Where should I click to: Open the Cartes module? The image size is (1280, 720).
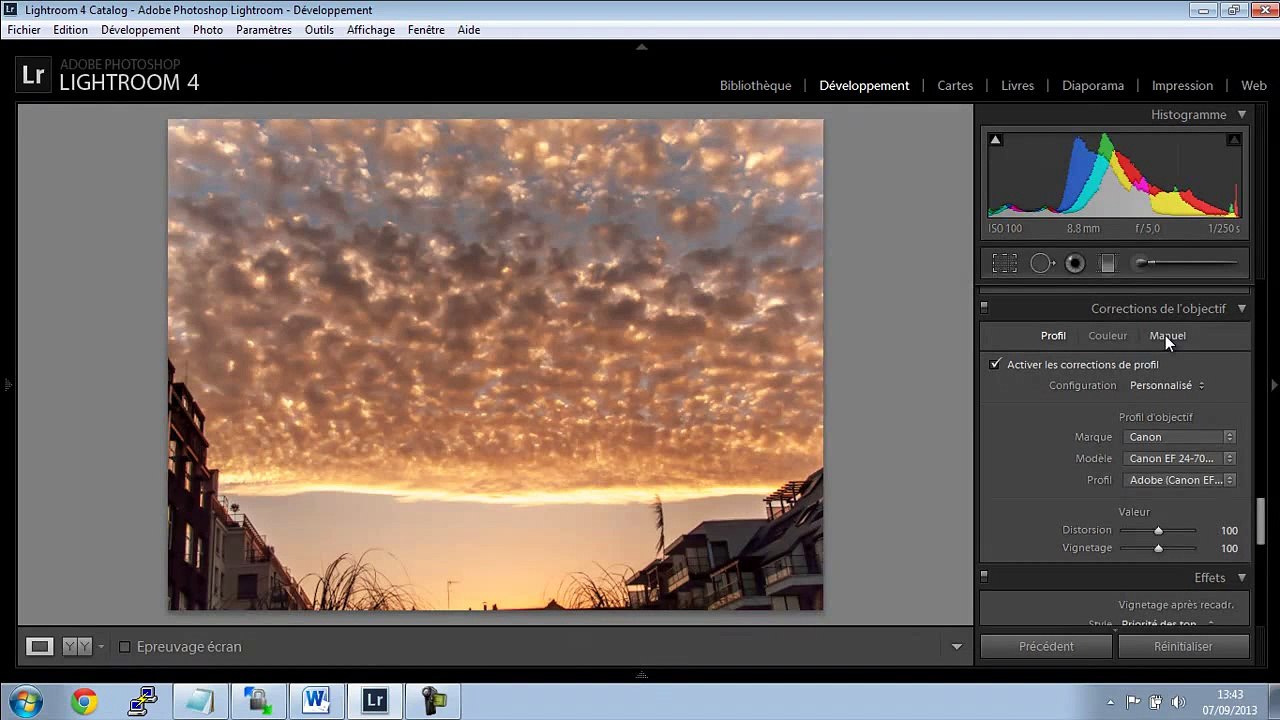pyautogui.click(x=955, y=86)
